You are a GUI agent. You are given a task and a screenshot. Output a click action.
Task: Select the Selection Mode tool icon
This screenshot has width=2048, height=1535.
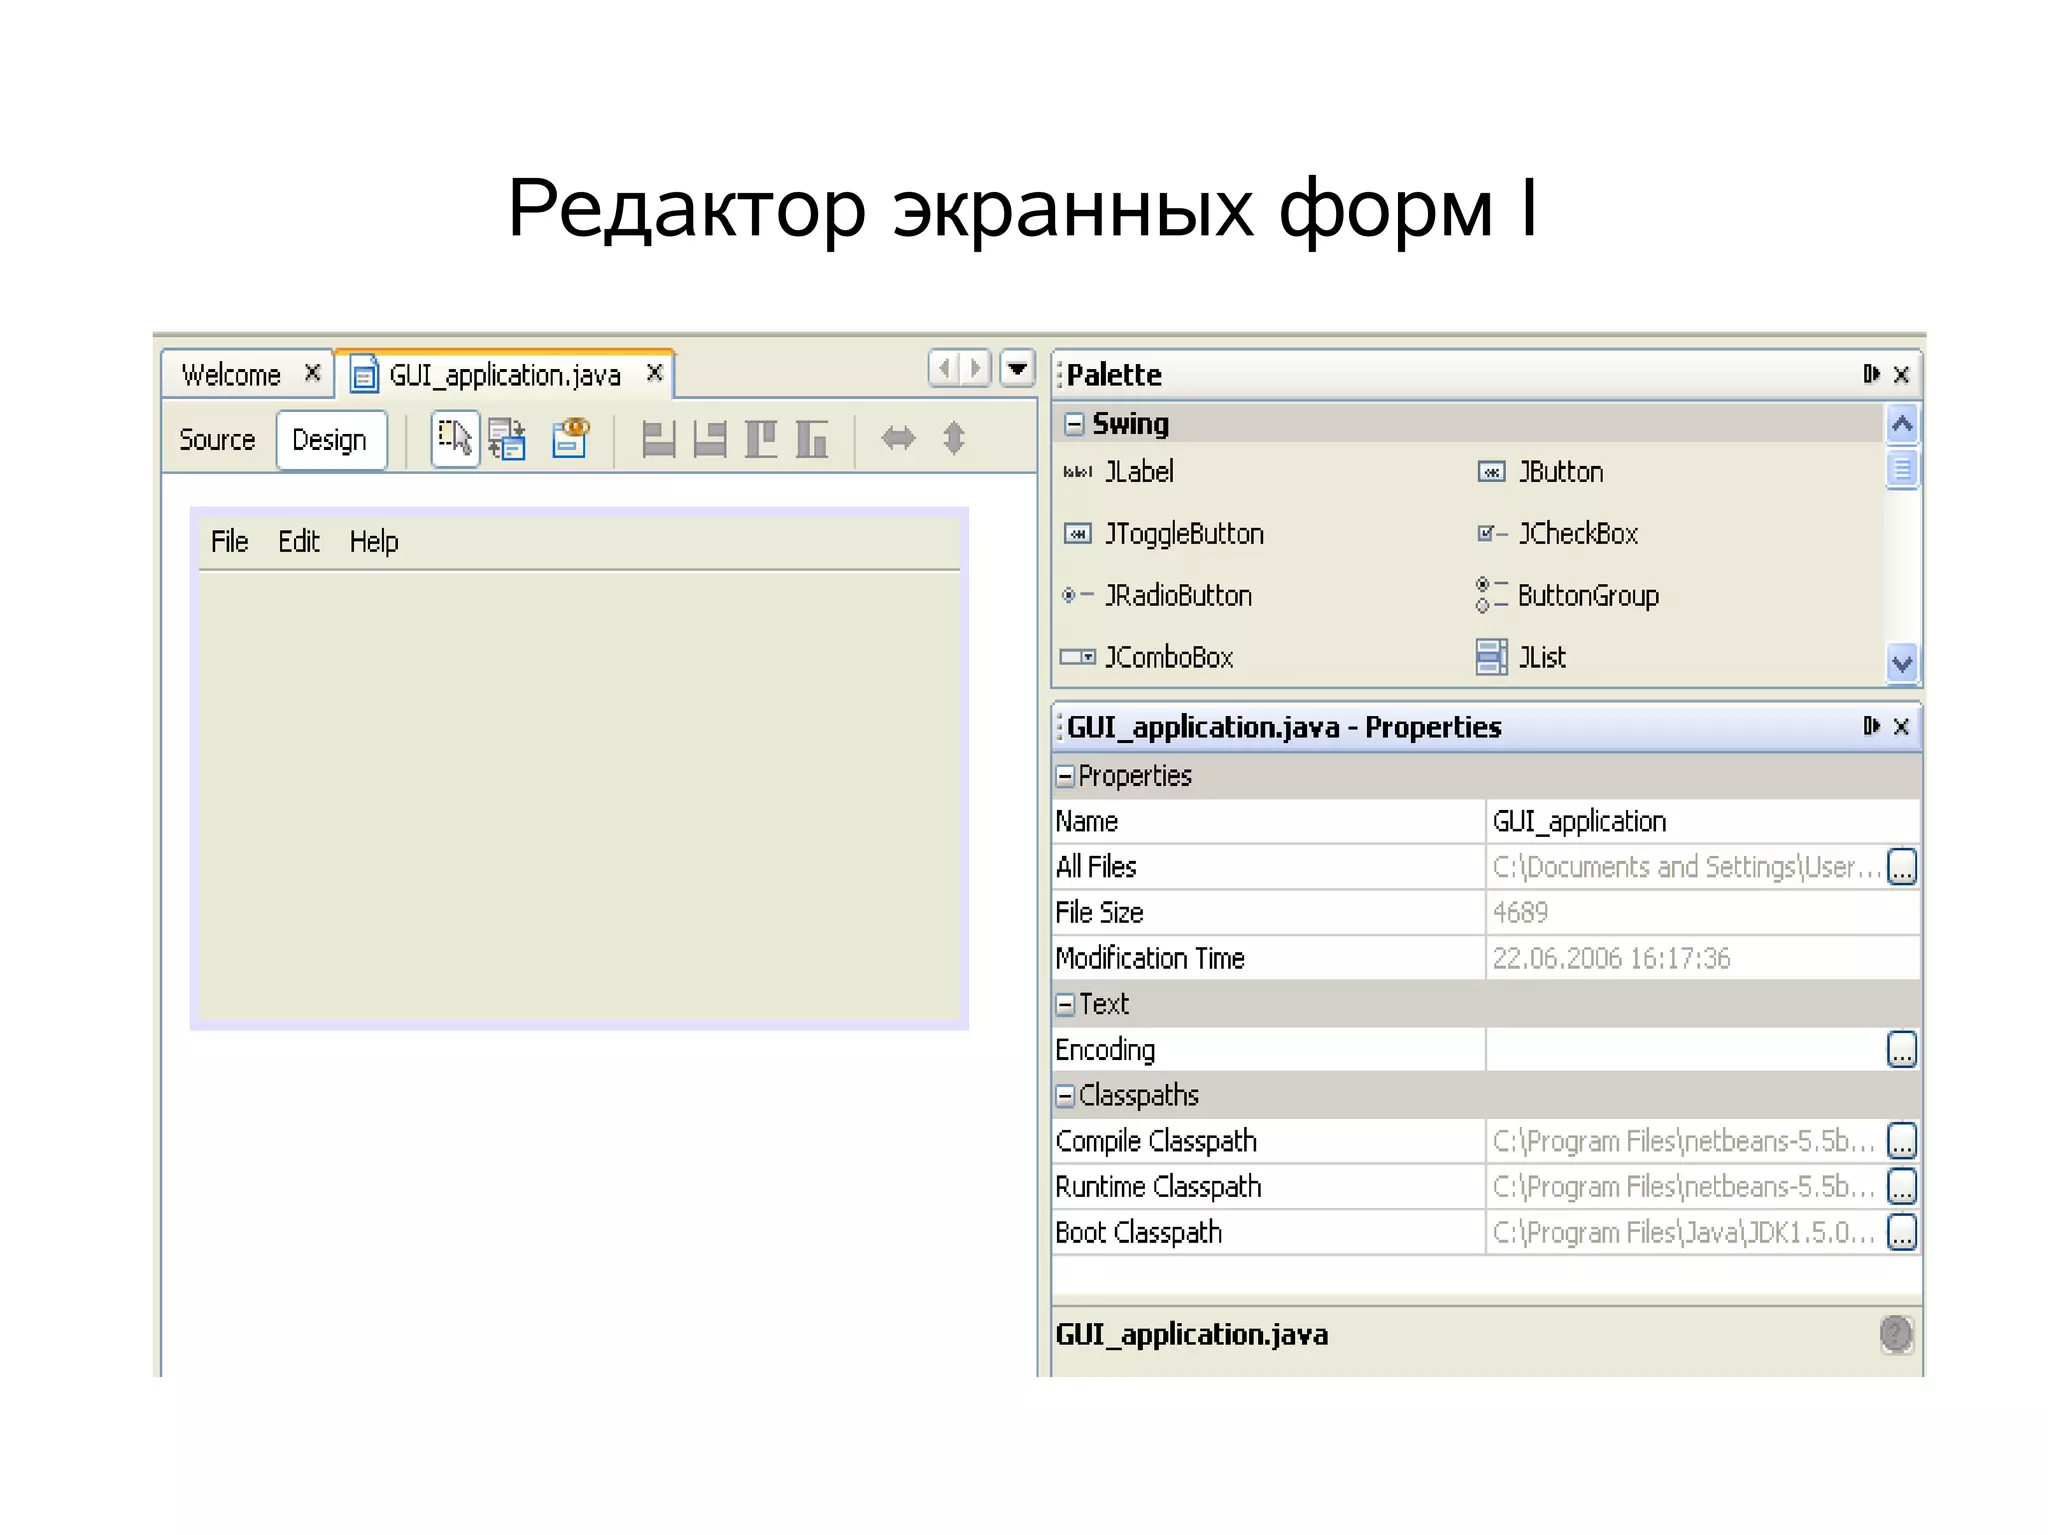[455, 439]
